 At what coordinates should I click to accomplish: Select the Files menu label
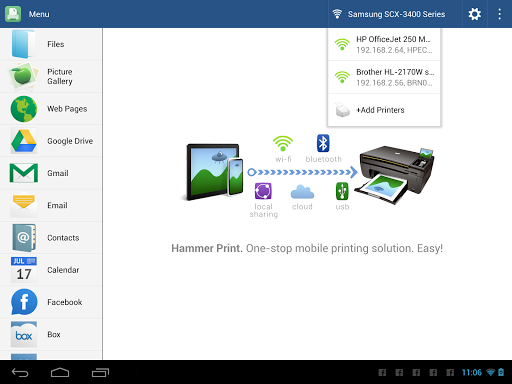coord(56,44)
